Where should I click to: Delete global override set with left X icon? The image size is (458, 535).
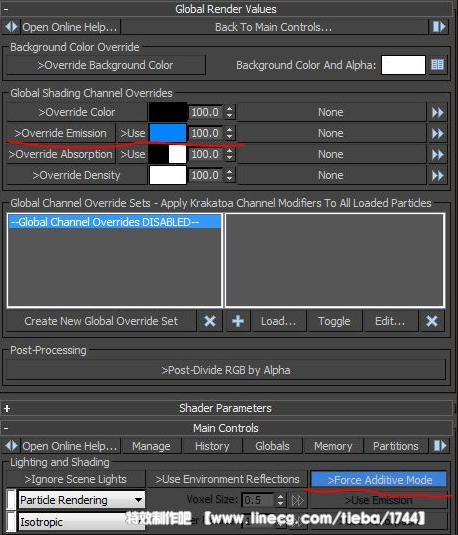coord(210,321)
